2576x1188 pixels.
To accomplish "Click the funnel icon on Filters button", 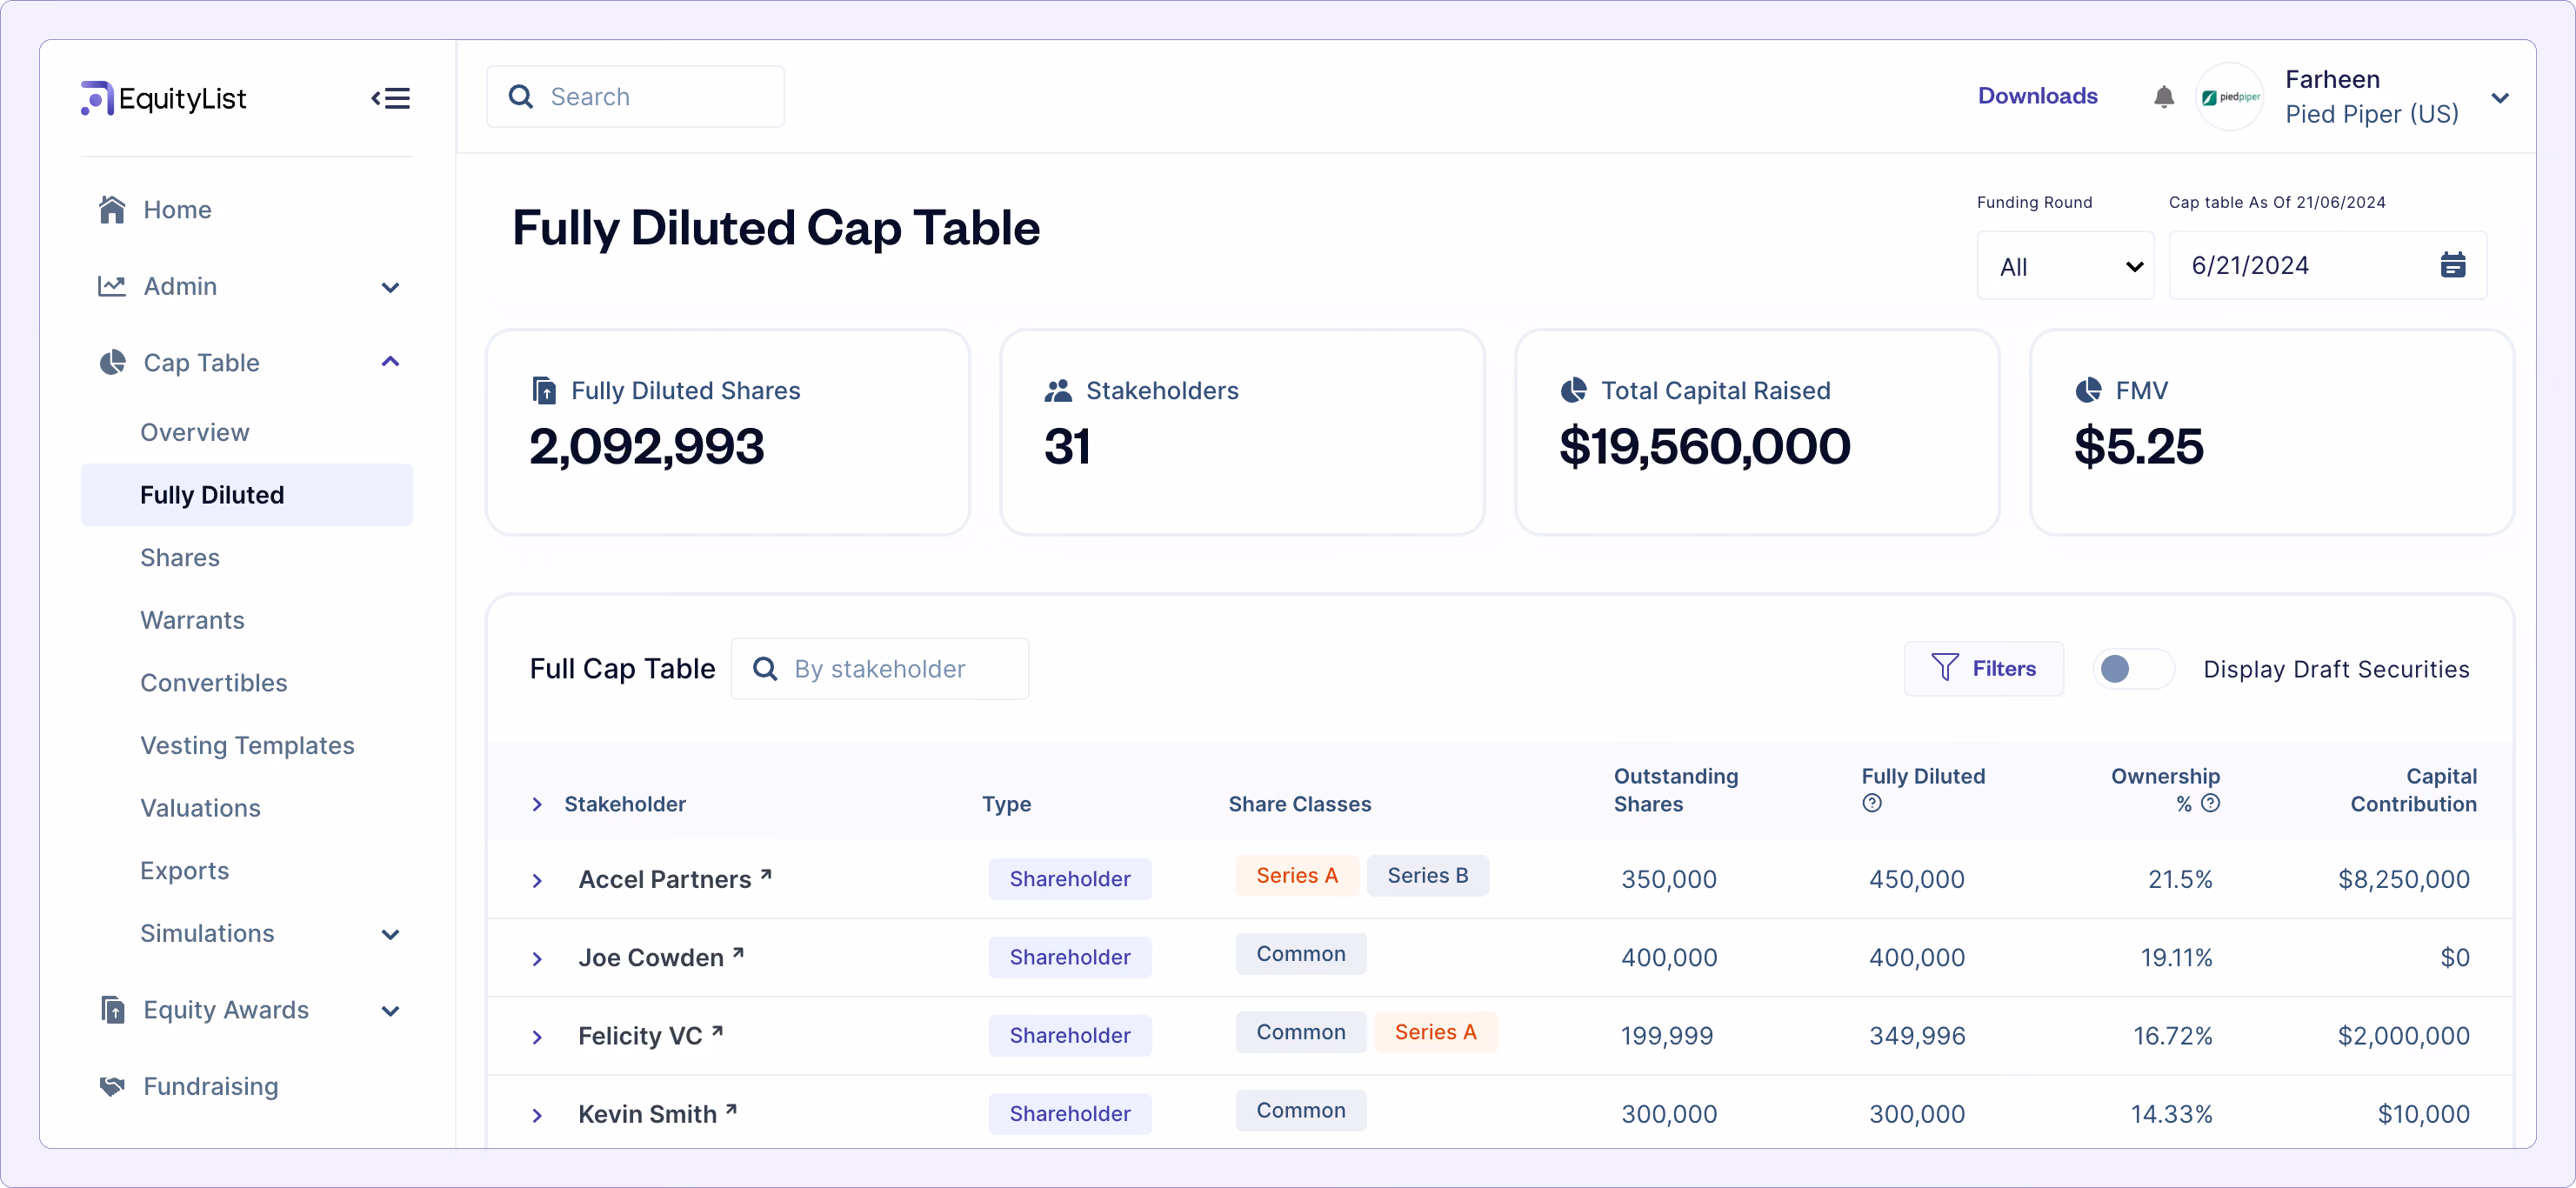I will coord(1945,667).
